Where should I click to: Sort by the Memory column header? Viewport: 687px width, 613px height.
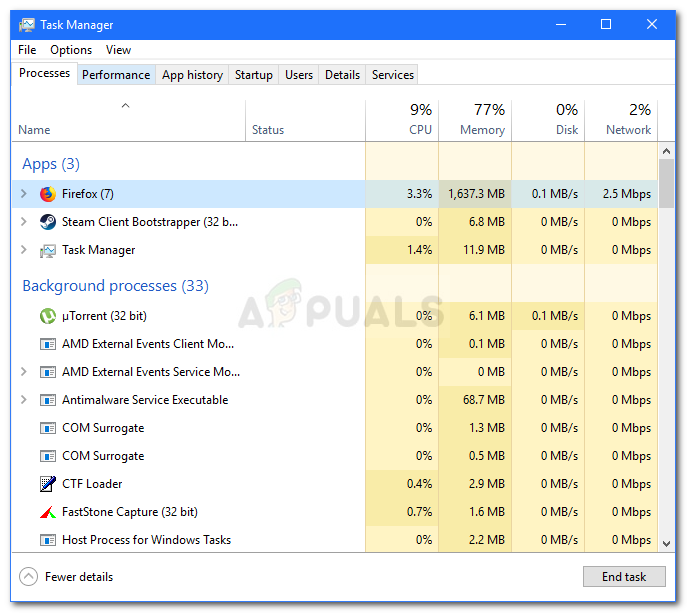[x=475, y=120]
